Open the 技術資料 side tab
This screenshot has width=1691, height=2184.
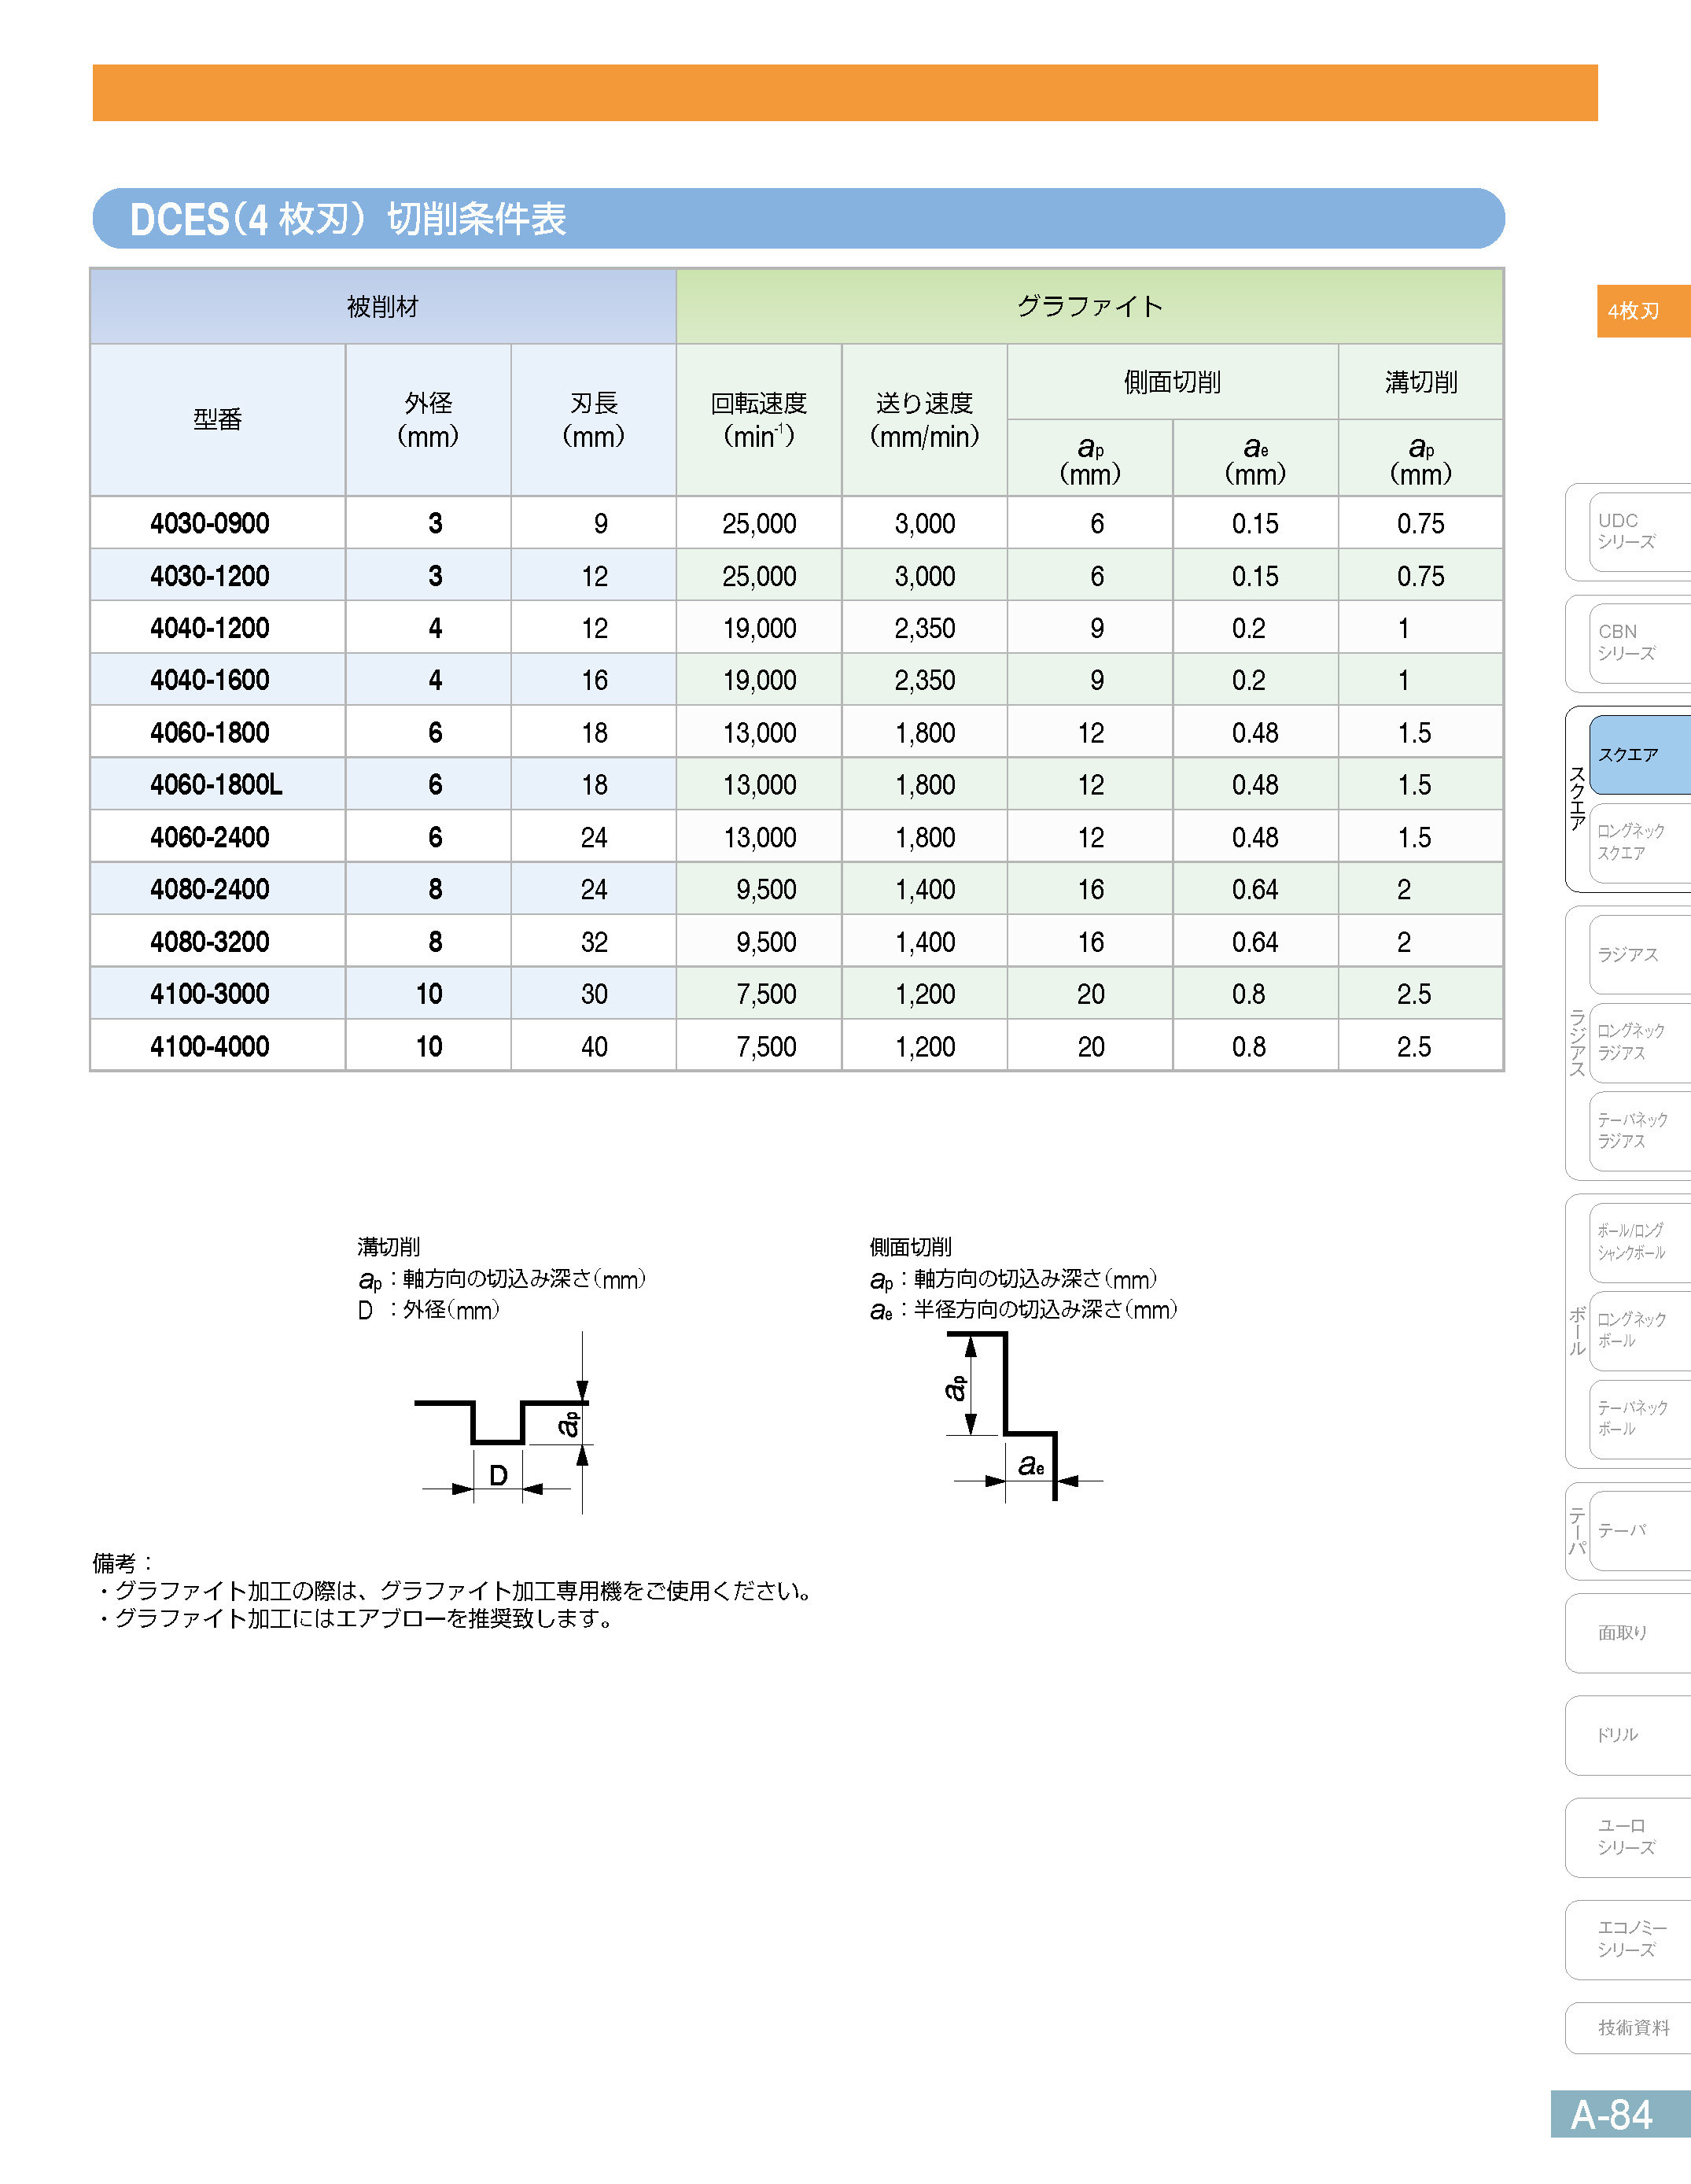coord(1628,2028)
